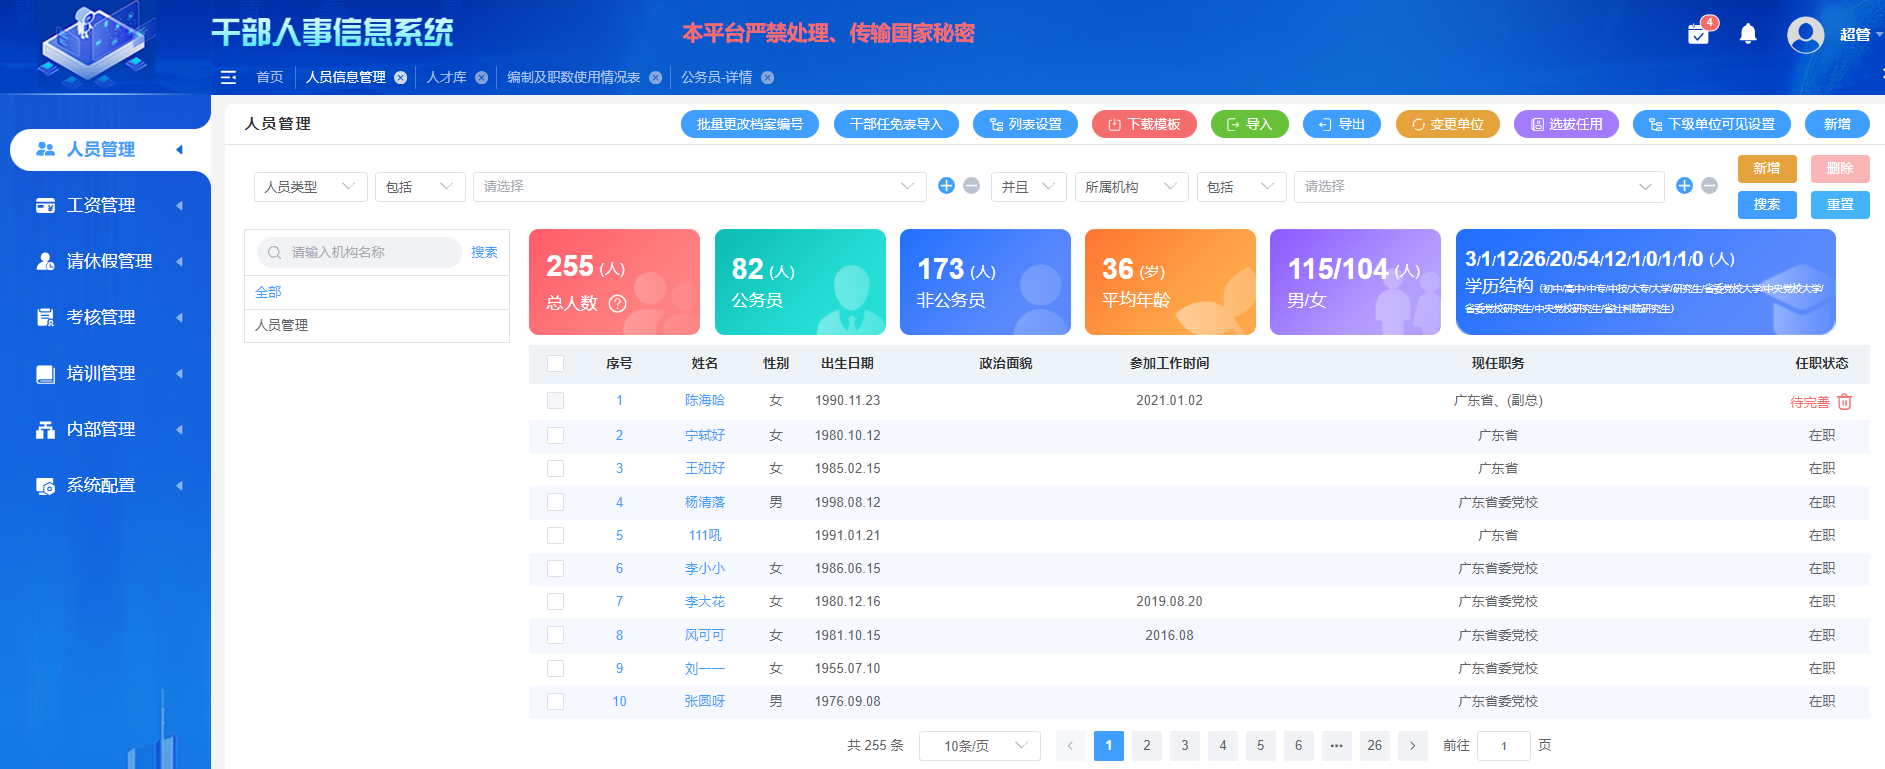Image resolution: width=1885 pixels, height=769 pixels.
Task: Click the red 下载模板 button
Action: tap(1144, 124)
